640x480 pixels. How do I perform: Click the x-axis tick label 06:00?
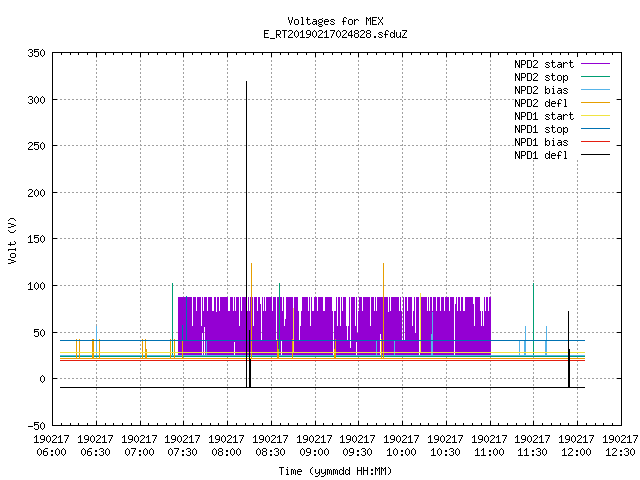pos(51,452)
